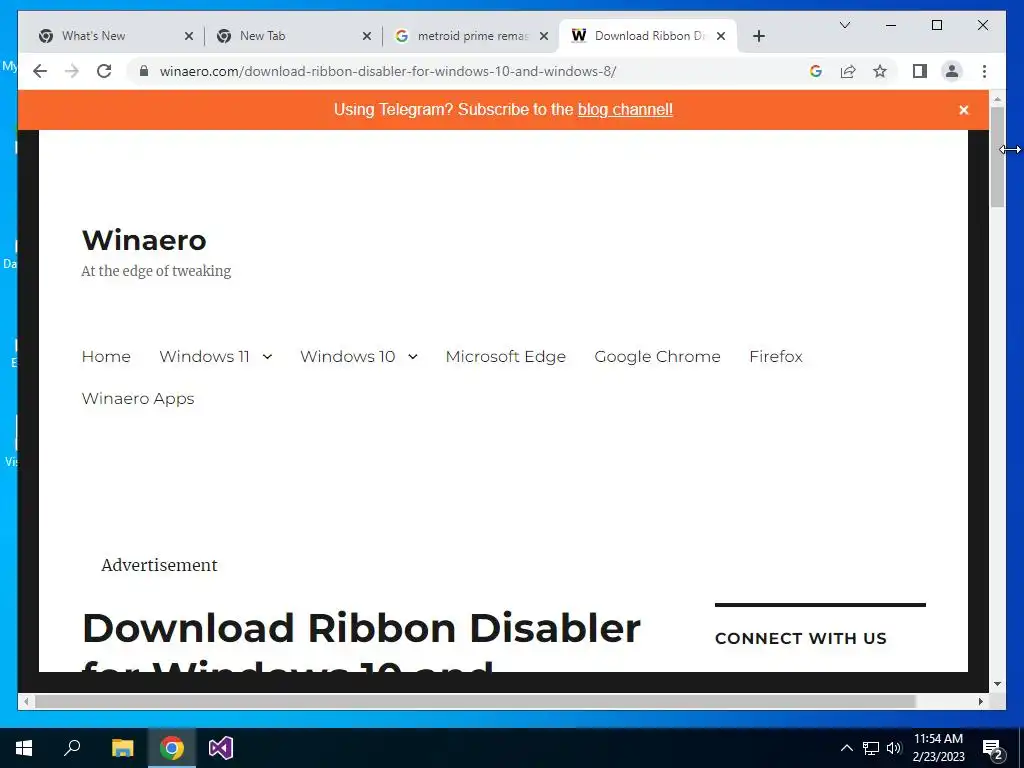Open Winaero Apps menu item
This screenshot has width=1024, height=768.
[138, 398]
